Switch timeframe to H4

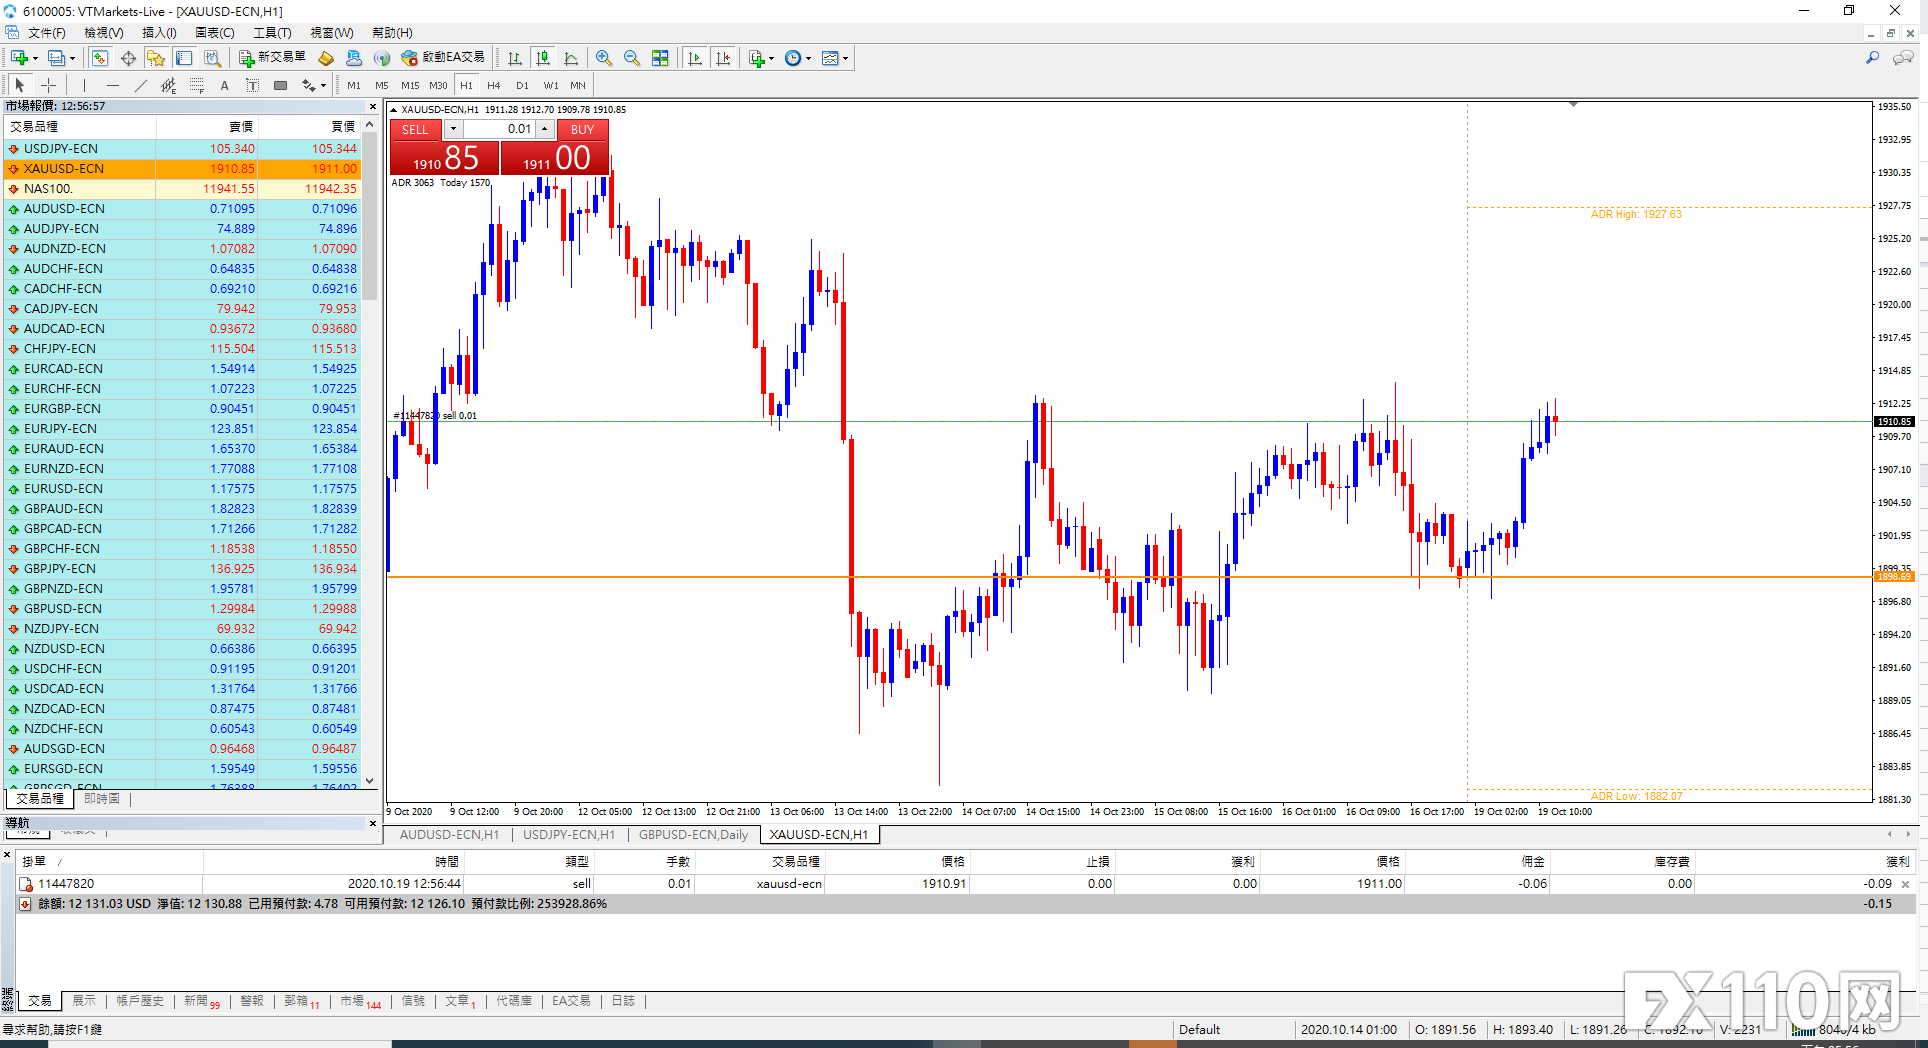pos(494,86)
